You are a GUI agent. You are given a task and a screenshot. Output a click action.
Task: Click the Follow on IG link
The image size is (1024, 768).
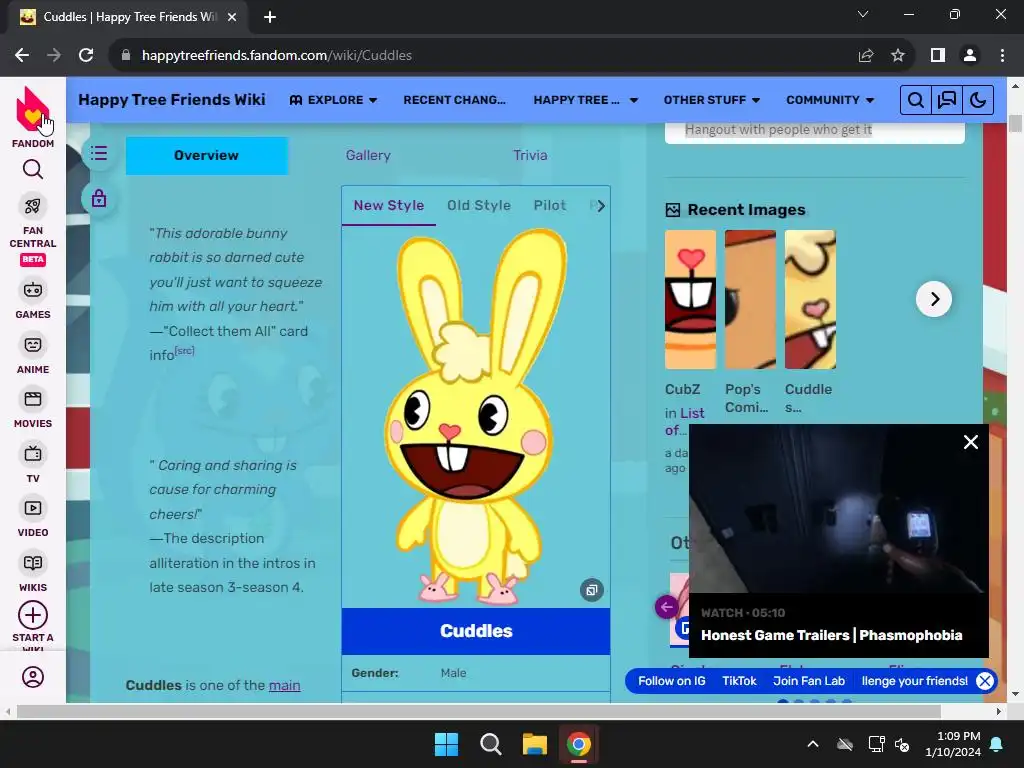point(672,681)
